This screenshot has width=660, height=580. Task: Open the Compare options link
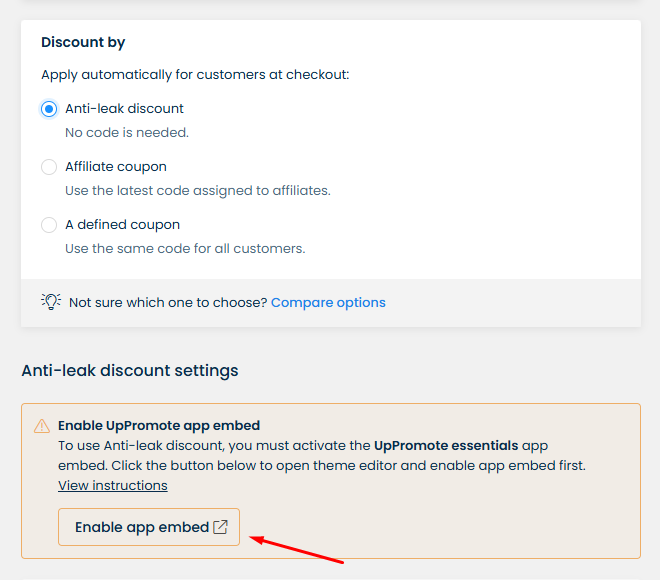point(328,302)
